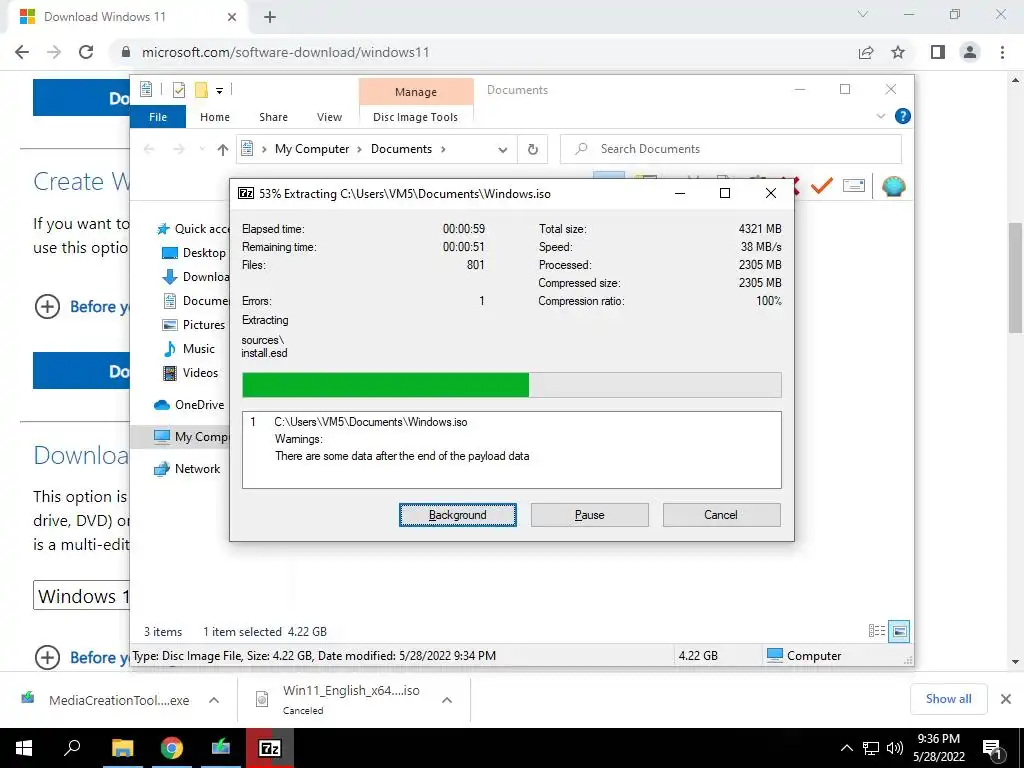This screenshot has height=768, width=1024.
Task: Expand first 'Before you begin' plus icon
Action: 47,306
